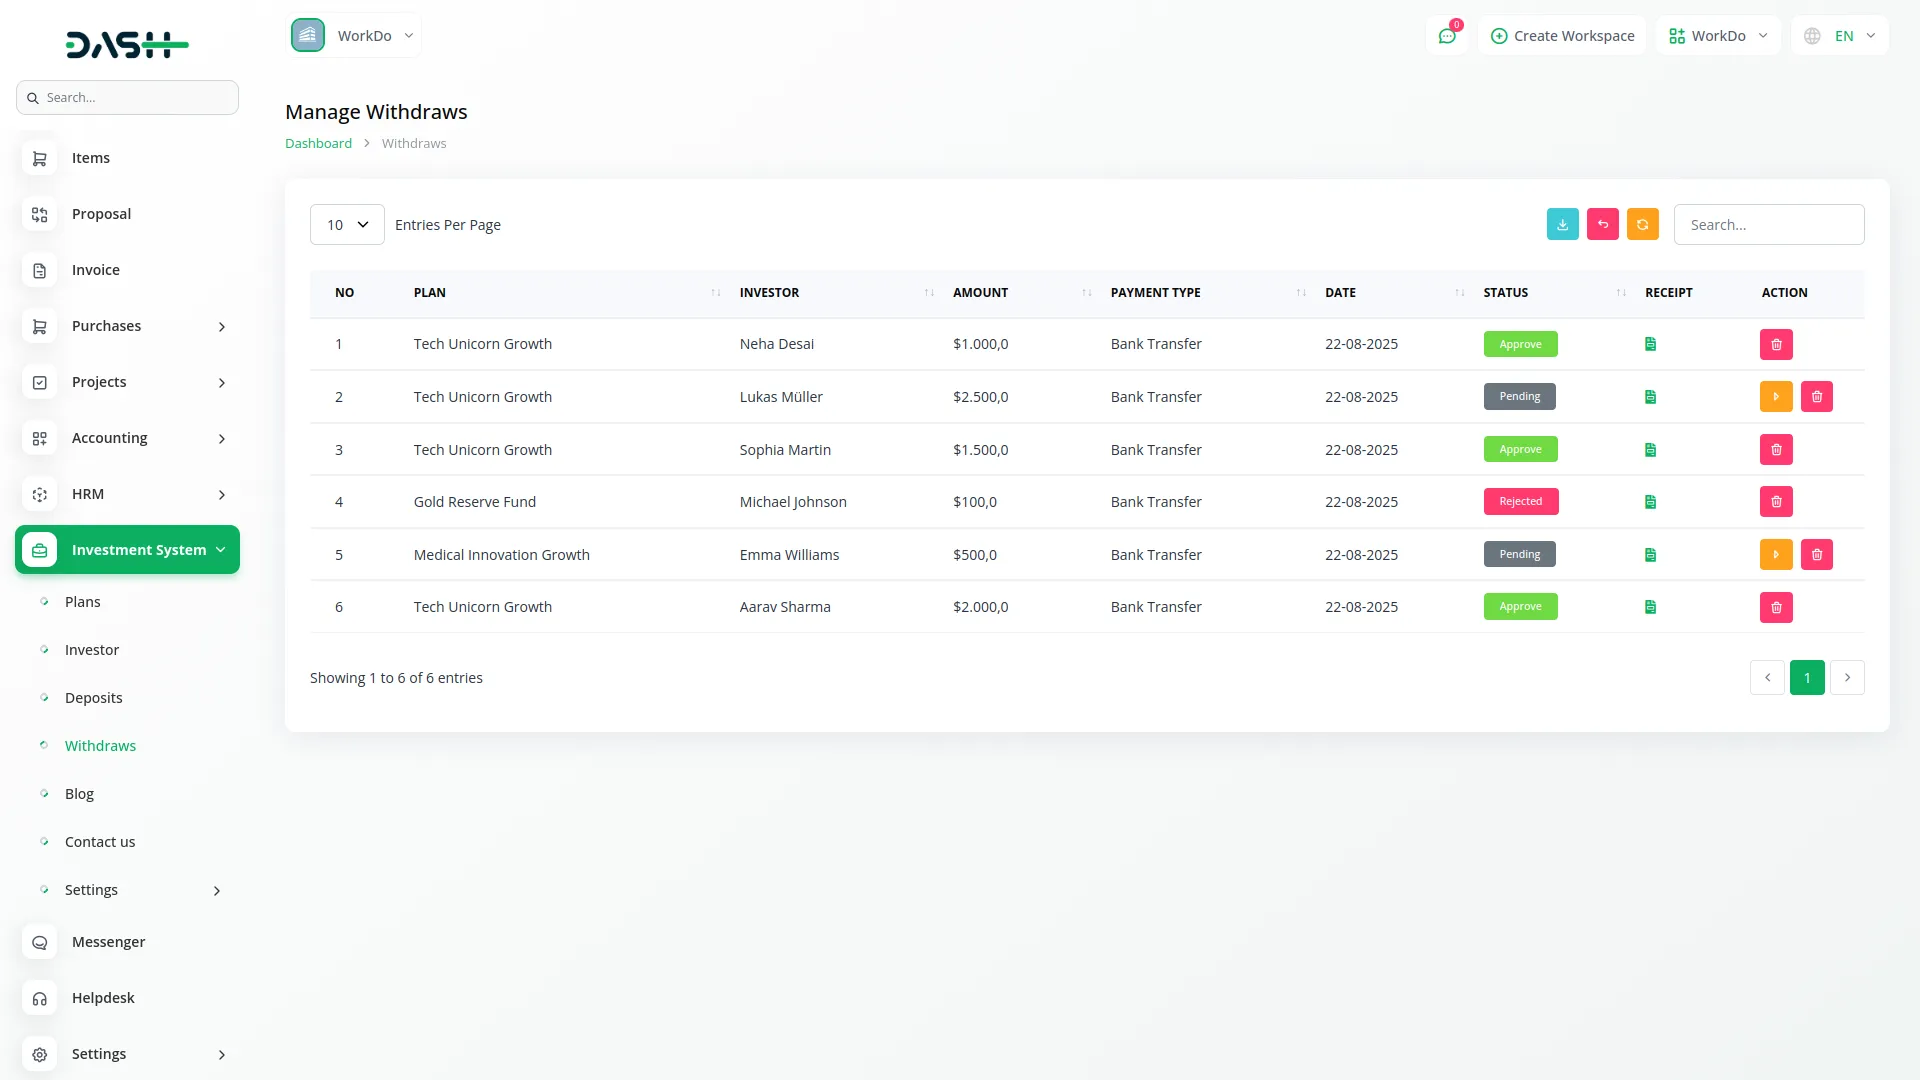The image size is (1920, 1080).
Task: Click the orange refresh icon in toolbar
Action: [x=1642, y=225]
